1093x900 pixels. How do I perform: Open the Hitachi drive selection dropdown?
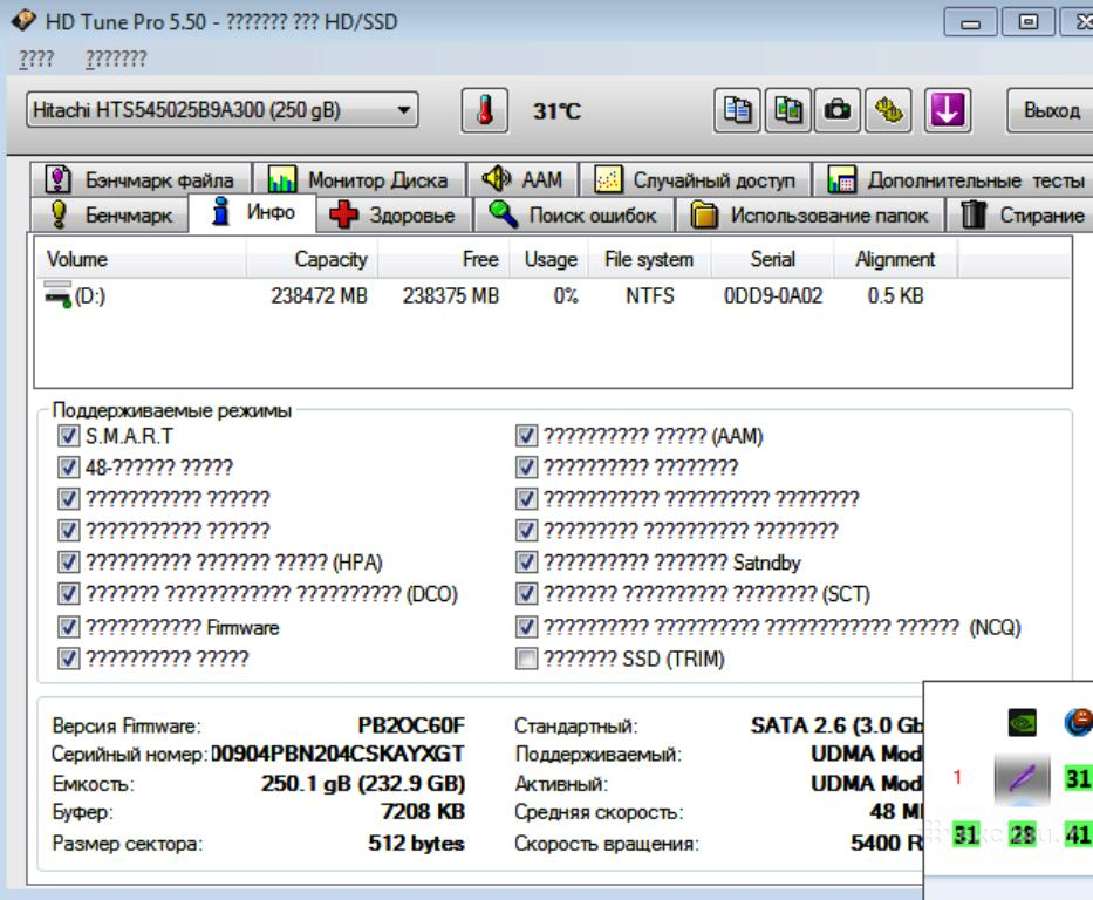coord(222,110)
